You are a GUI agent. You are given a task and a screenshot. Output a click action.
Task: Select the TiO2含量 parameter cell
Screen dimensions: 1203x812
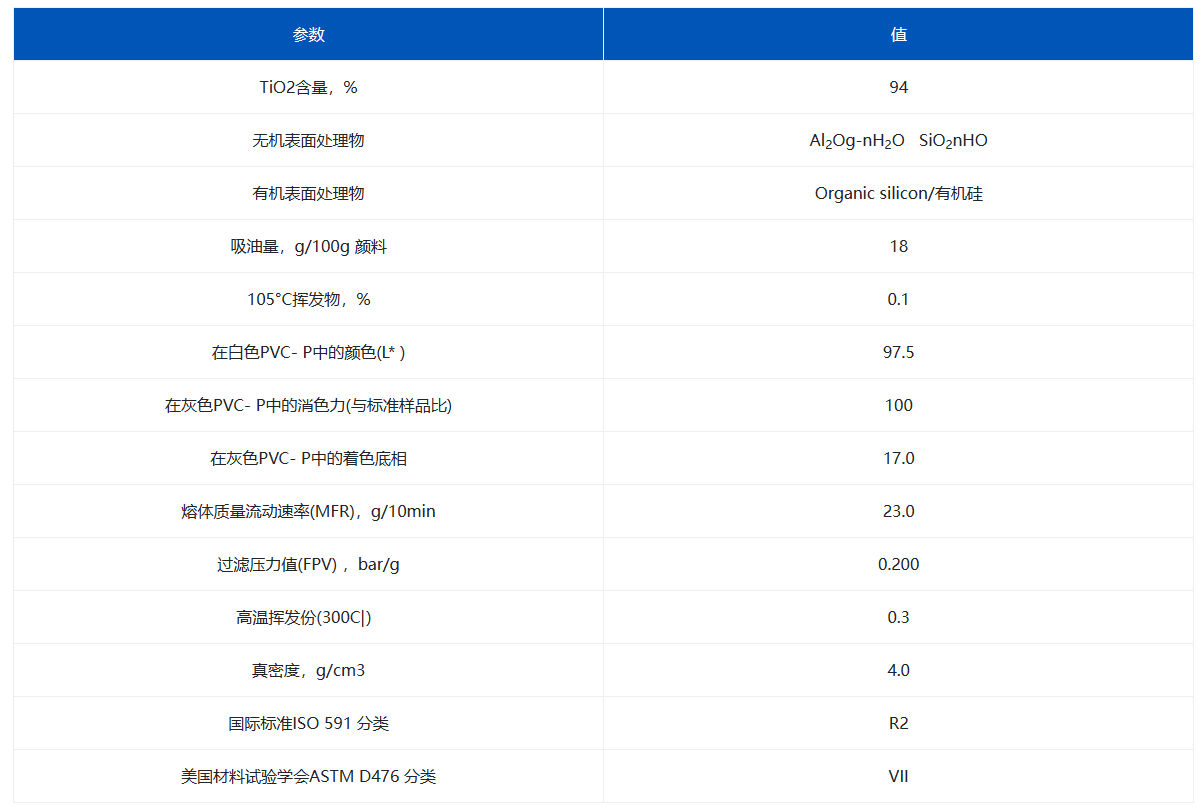click(x=308, y=87)
